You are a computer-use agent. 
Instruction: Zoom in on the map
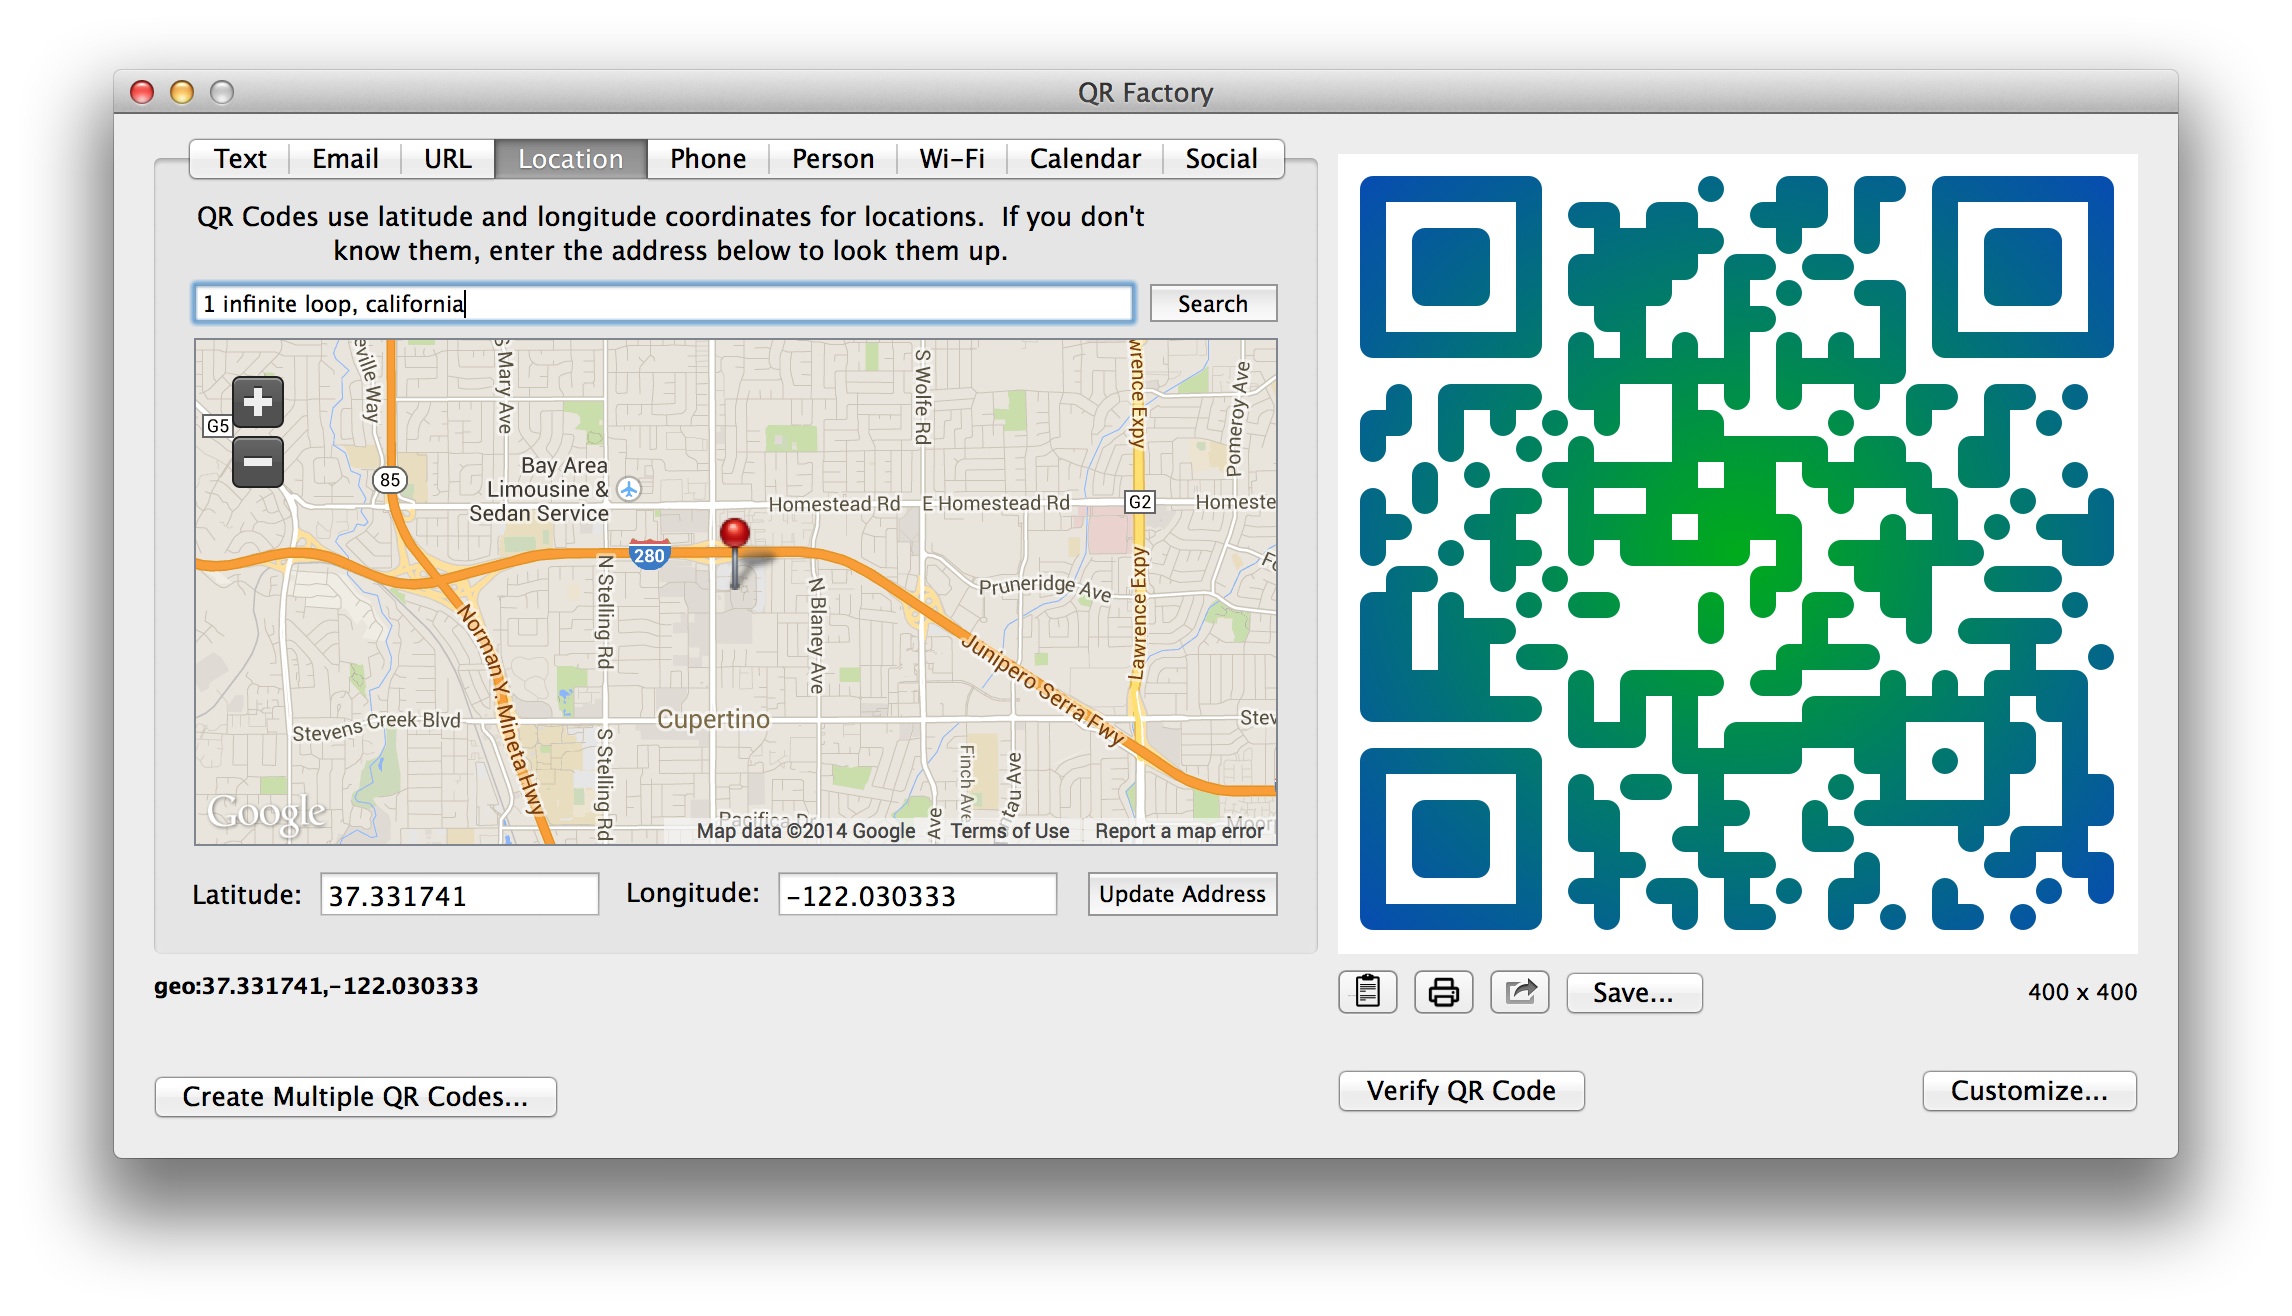257,402
